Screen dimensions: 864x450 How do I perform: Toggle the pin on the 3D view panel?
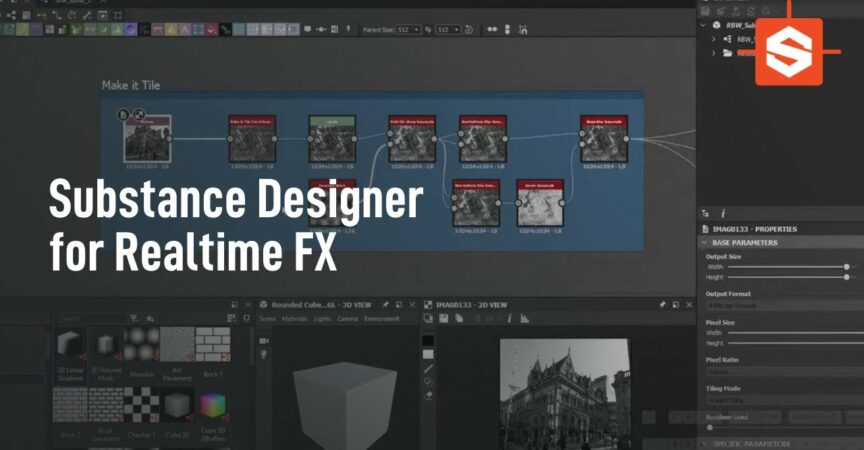pos(385,305)
